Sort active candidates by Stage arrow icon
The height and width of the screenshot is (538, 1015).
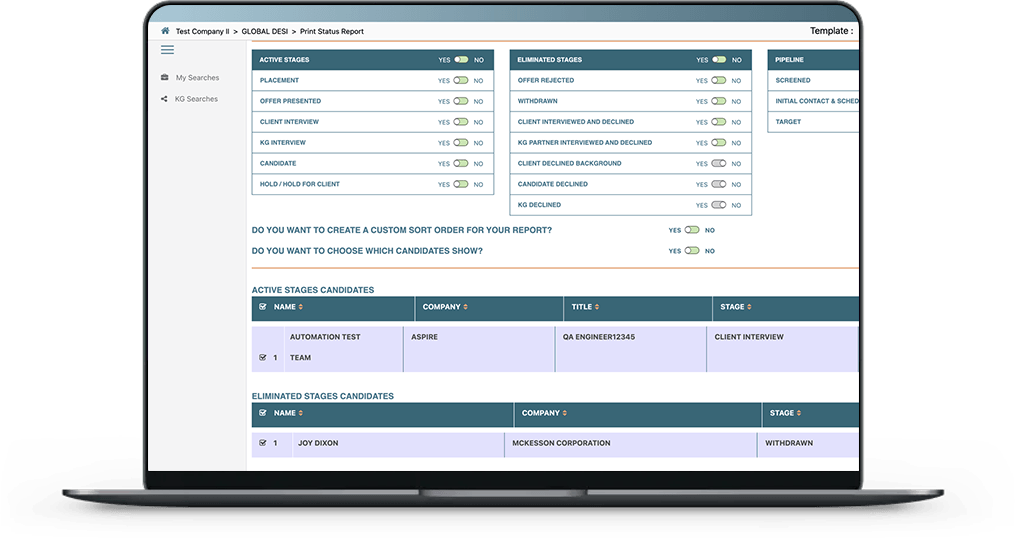749,307
